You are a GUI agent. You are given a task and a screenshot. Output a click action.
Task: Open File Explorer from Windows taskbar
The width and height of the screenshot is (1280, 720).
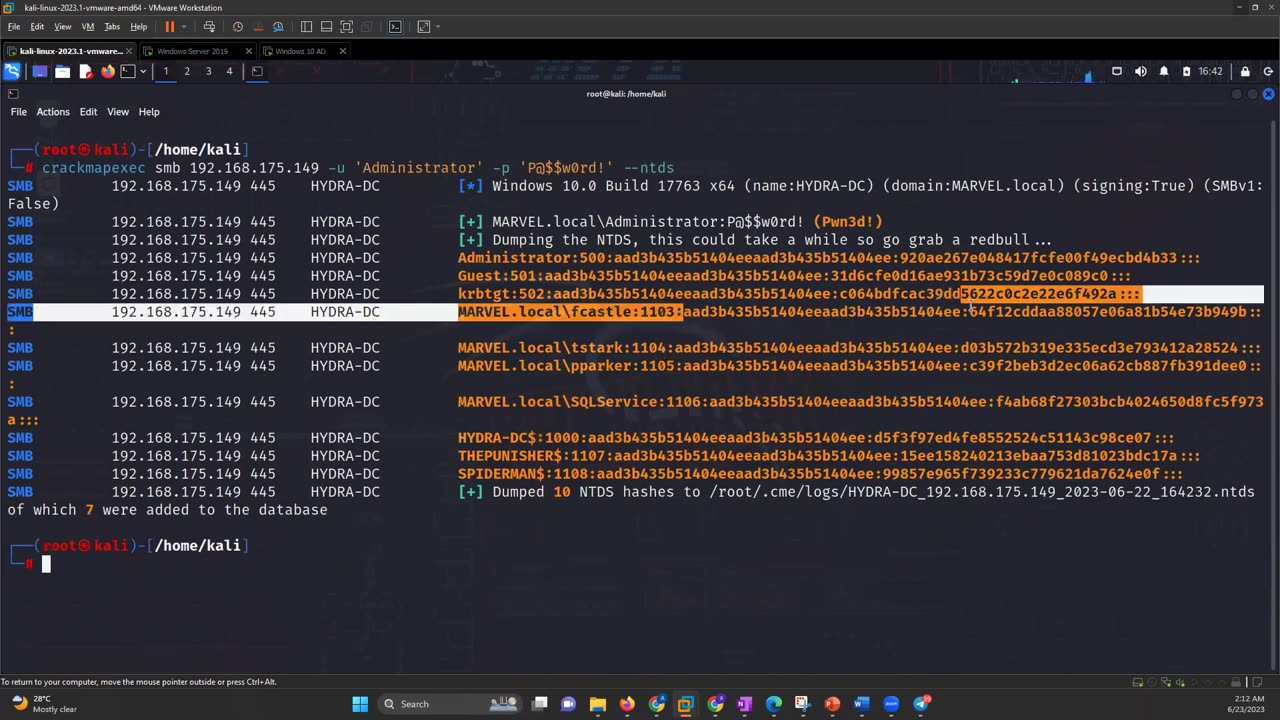(x=598, y=704)
